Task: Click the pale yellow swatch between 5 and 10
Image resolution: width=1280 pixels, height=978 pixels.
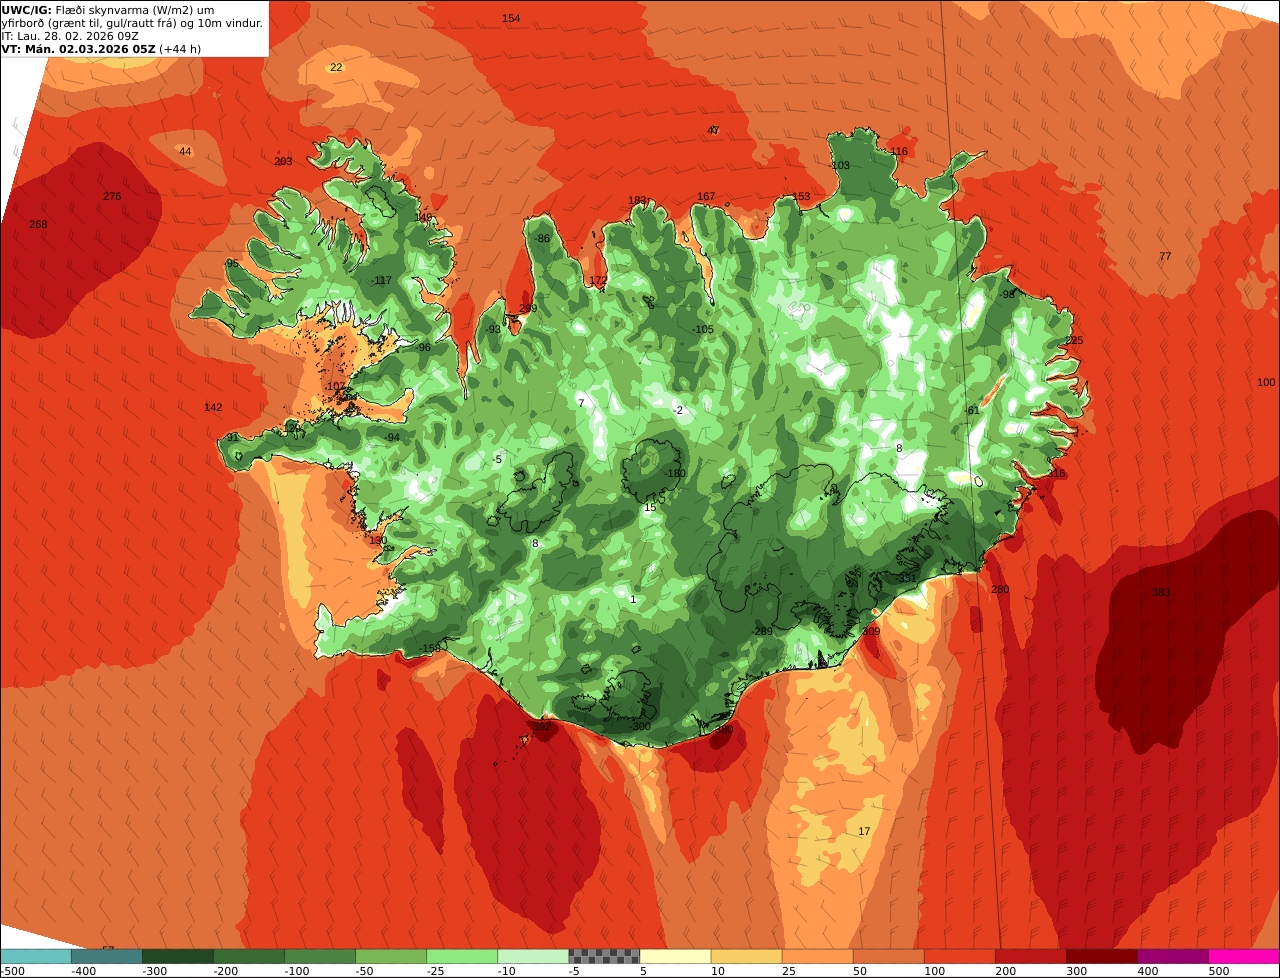Action: click(x=675, y=956)
